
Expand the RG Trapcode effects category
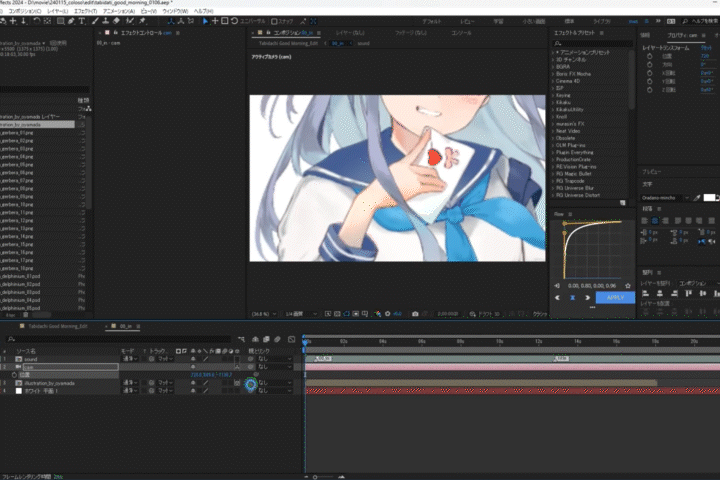[553, 181]
